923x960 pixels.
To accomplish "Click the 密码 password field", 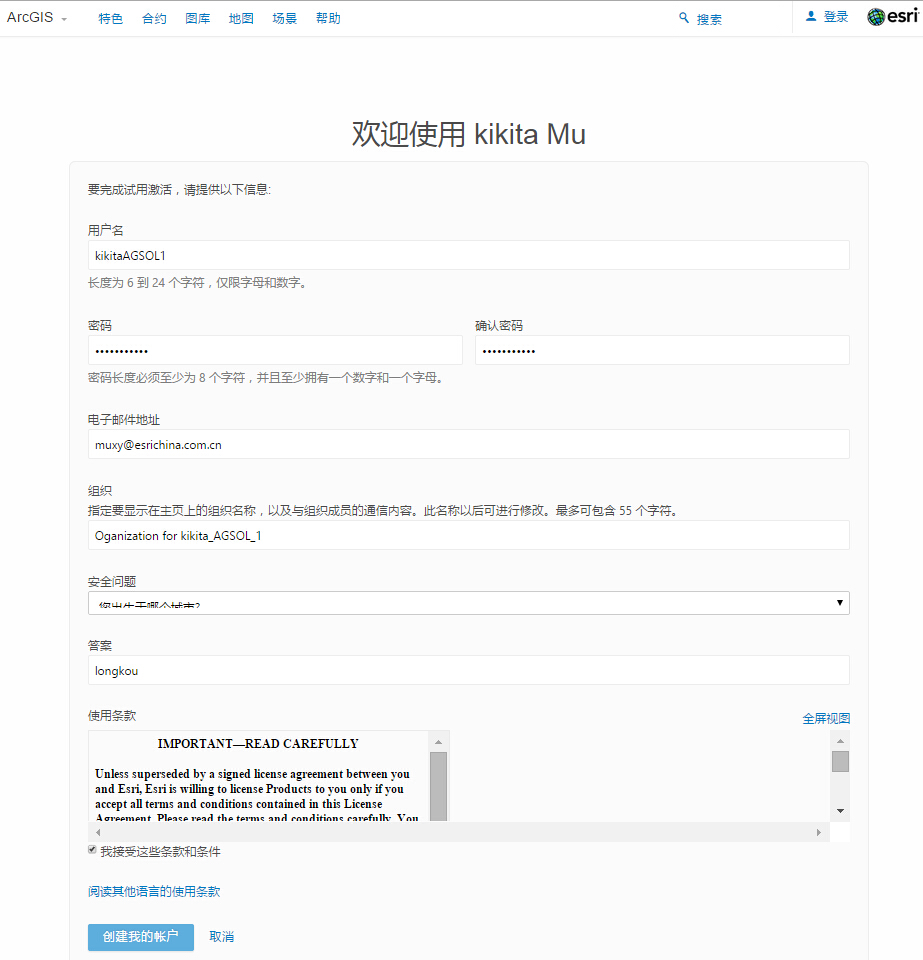I will (x=275, y=350).
